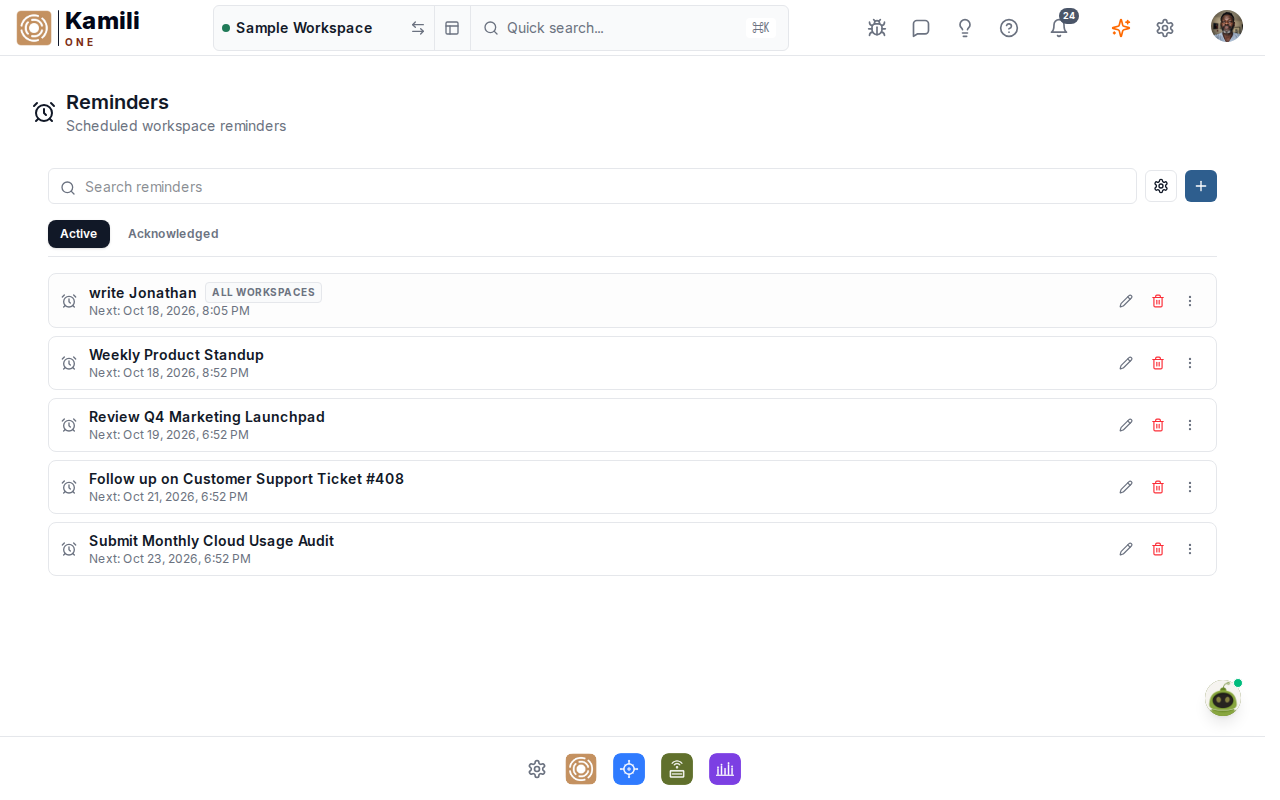This screenshot has width=1280, height=800.
Task: Open reminder settings gear next to search
Action: 1161,186
